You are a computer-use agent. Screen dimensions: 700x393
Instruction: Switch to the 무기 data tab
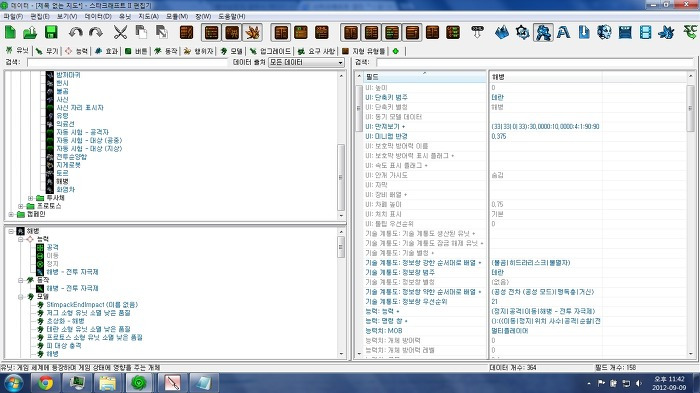coord(47,51)
